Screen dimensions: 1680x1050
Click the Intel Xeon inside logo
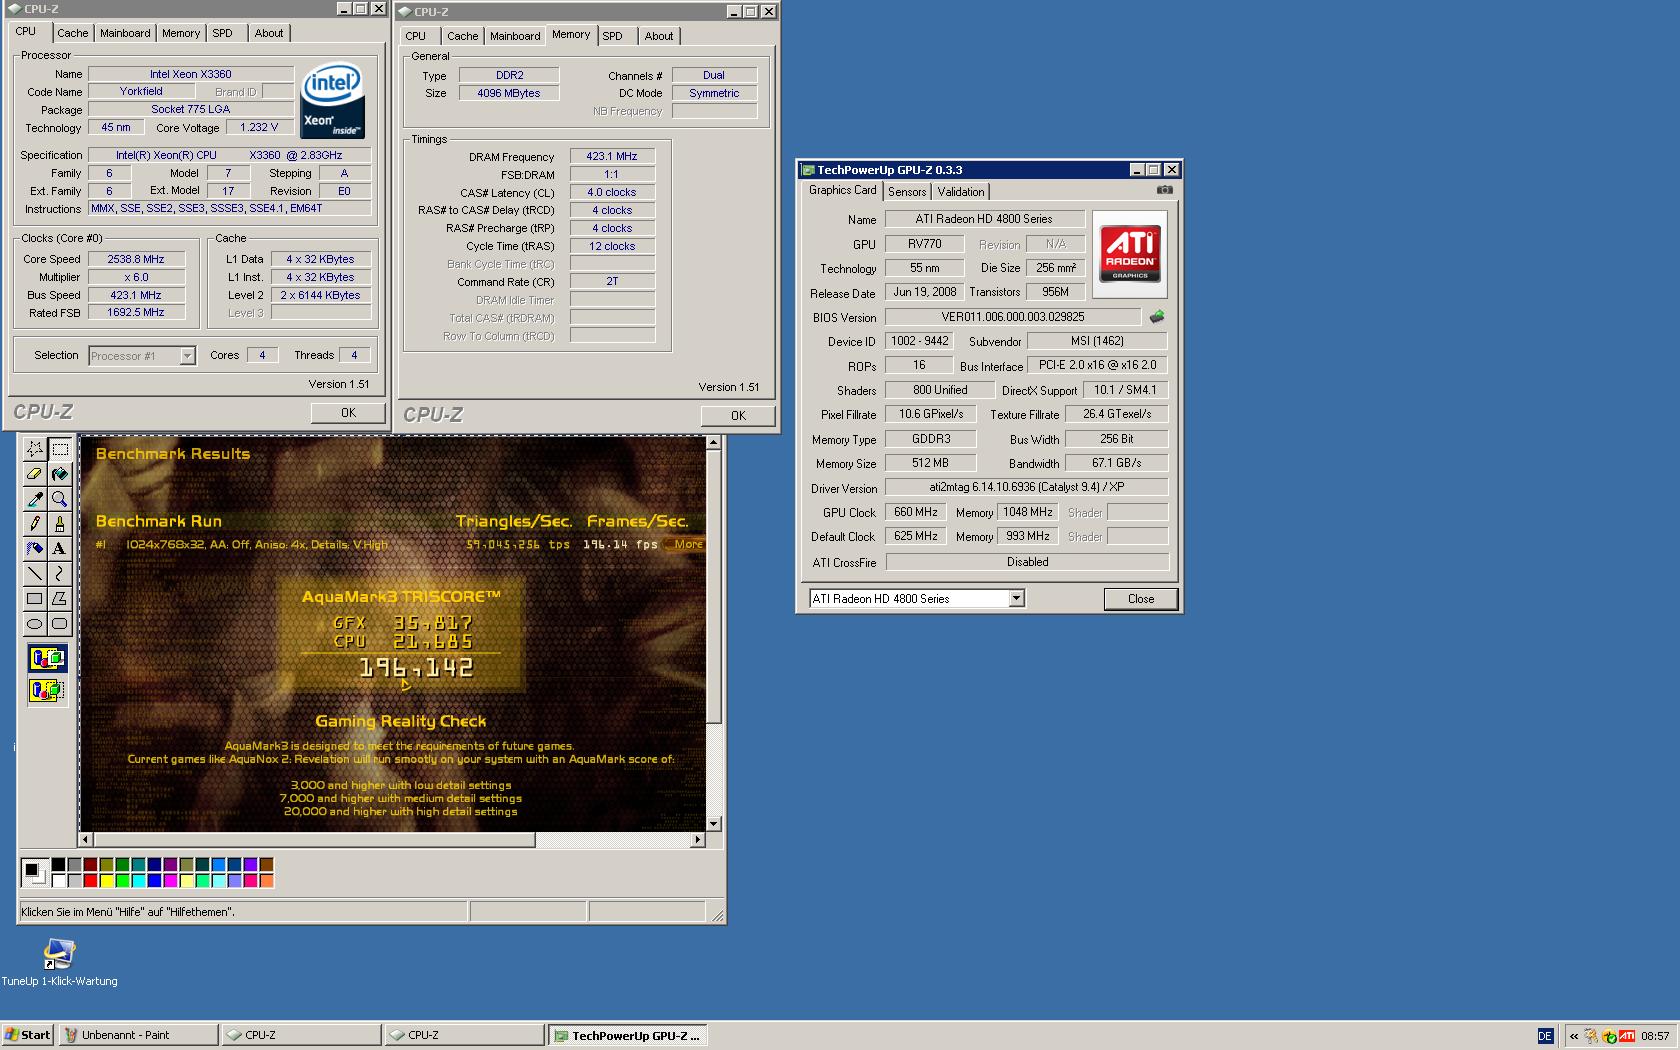(x=333, y=101)
